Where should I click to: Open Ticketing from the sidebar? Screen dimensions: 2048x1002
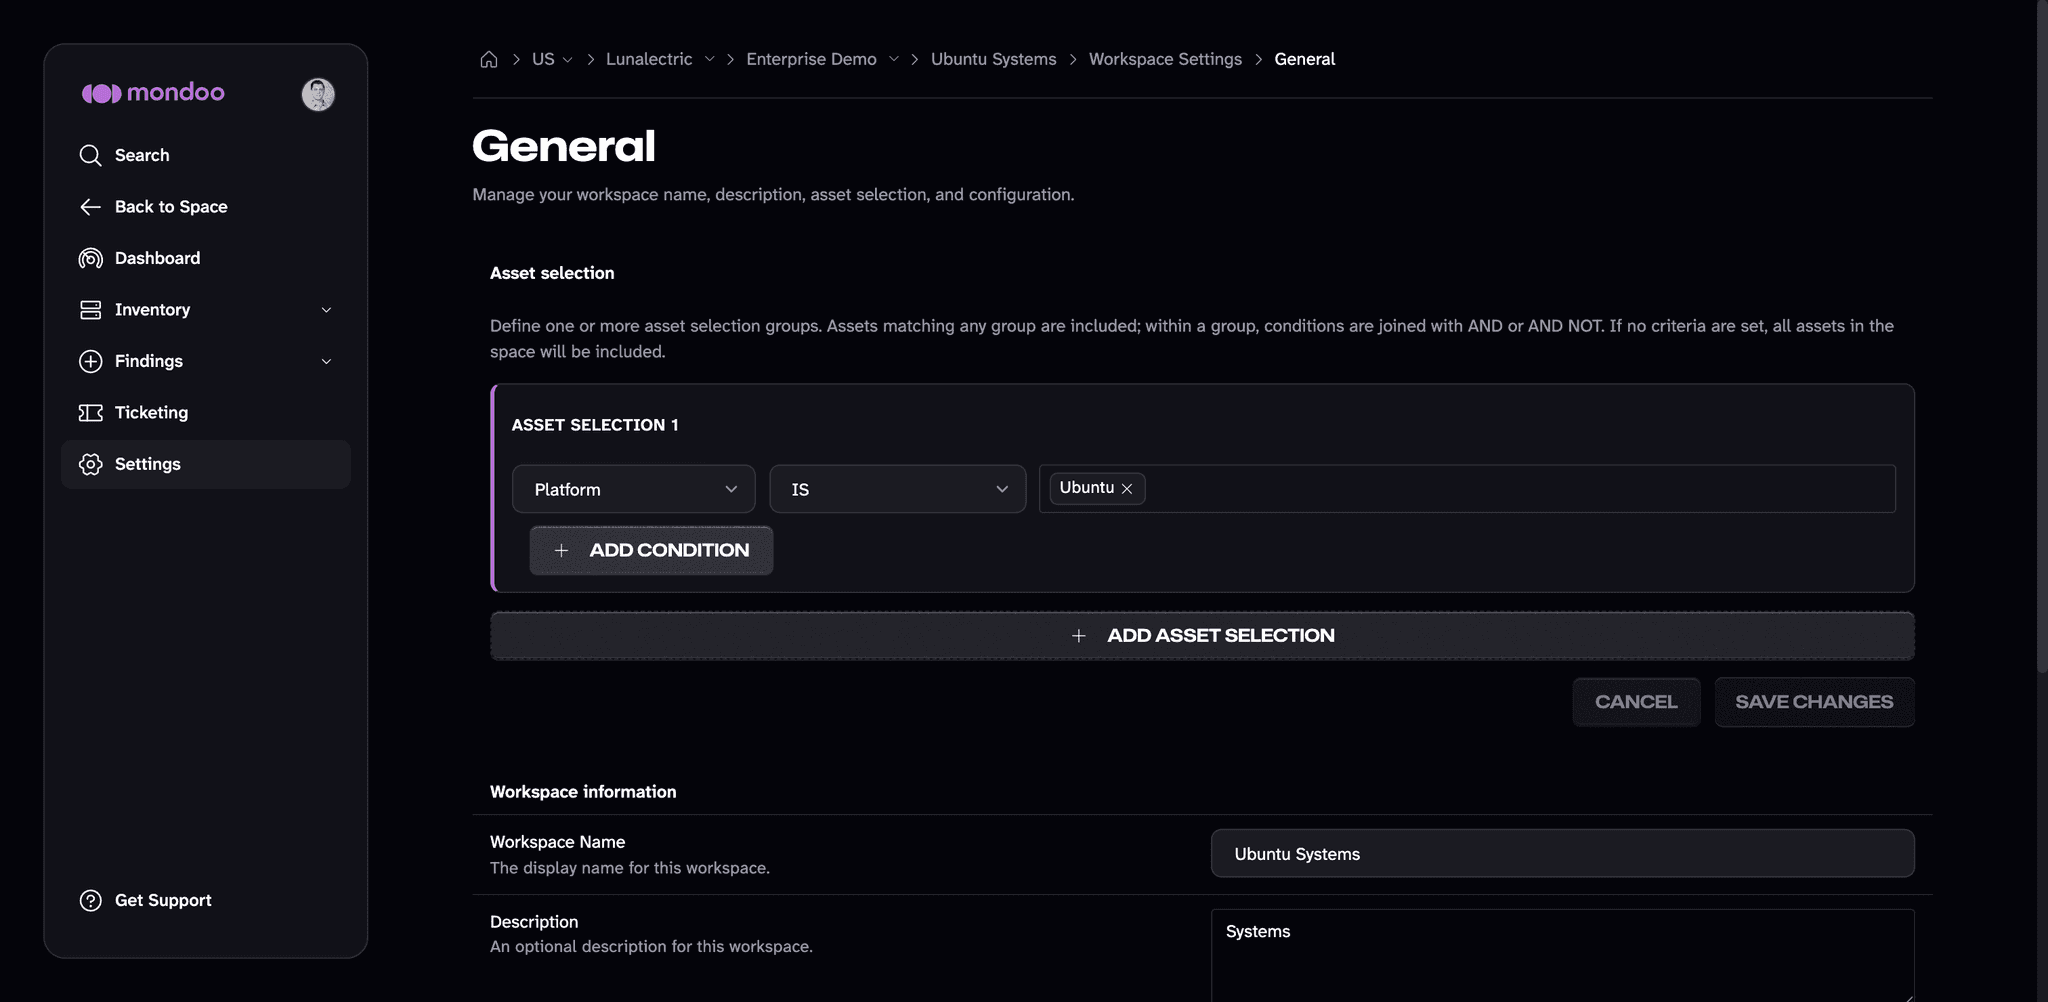(x=206, y=413)
